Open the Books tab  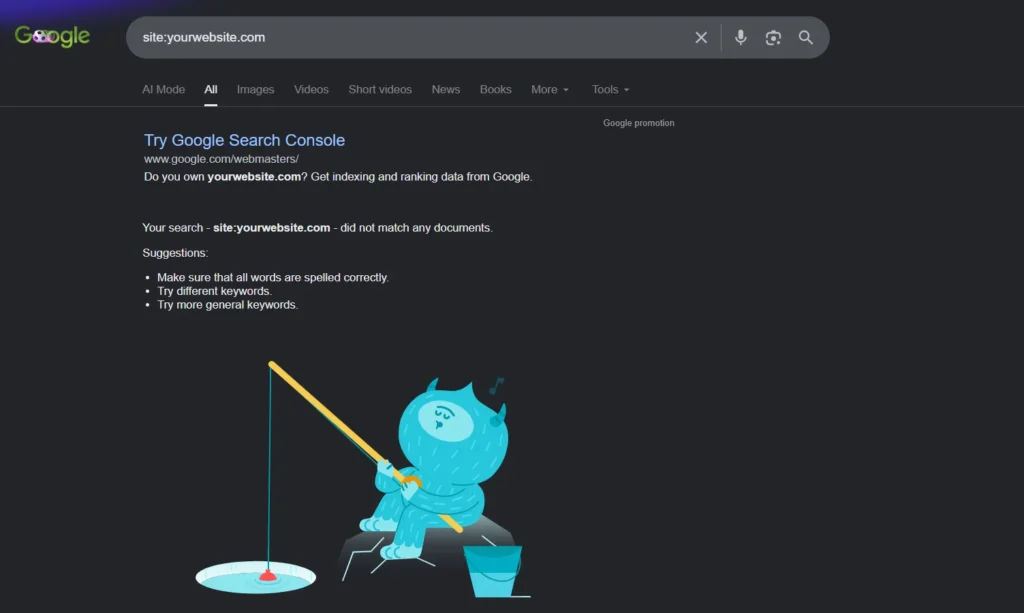click(x=495, y=89)
